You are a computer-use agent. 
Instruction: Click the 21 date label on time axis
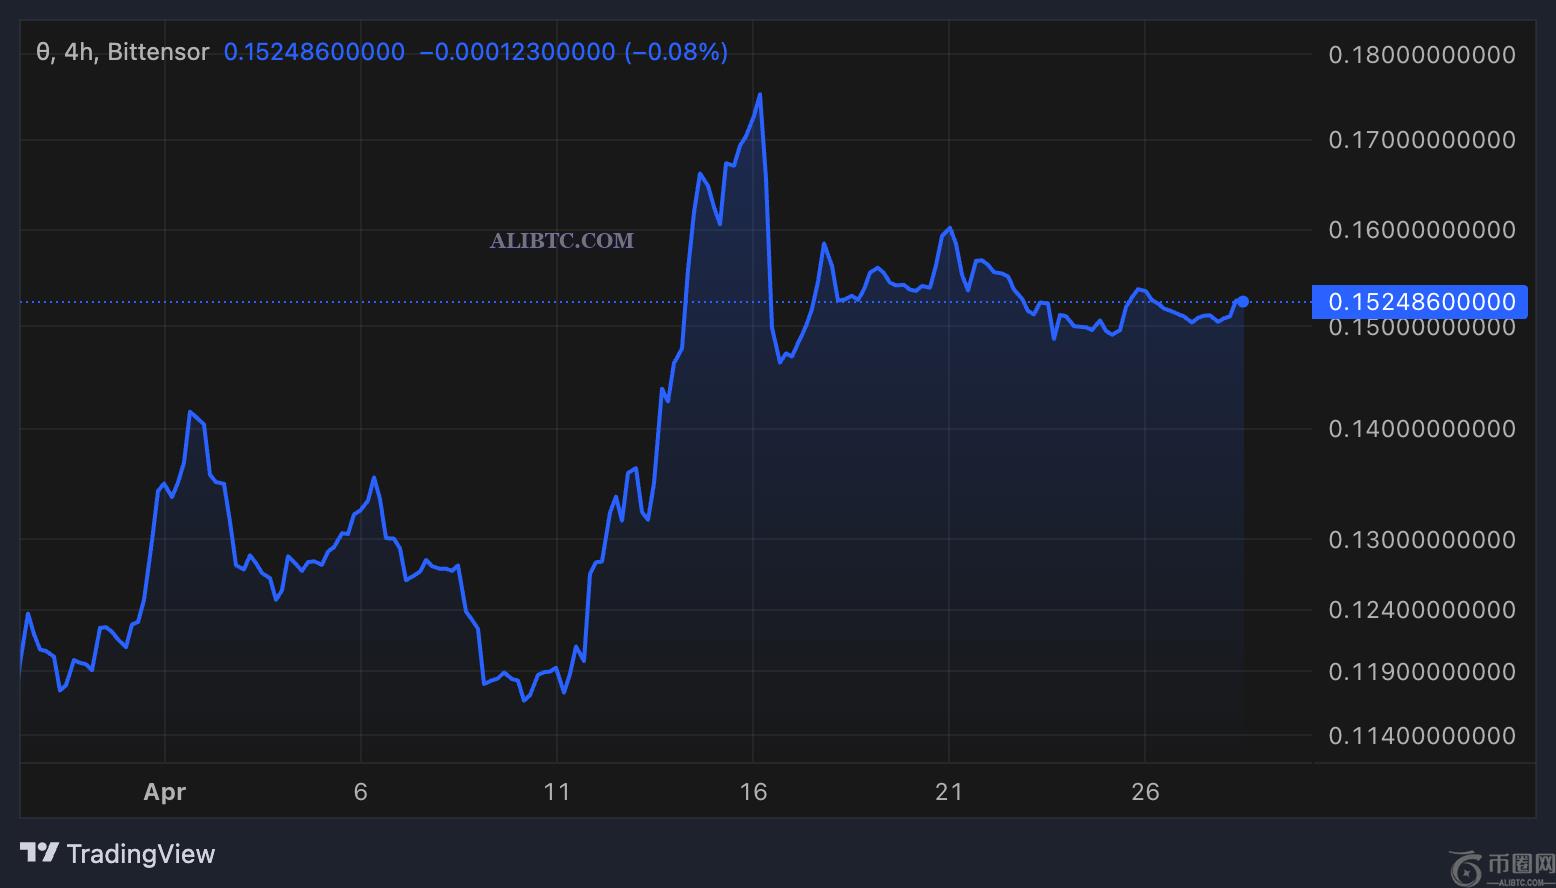pos(949,792)
